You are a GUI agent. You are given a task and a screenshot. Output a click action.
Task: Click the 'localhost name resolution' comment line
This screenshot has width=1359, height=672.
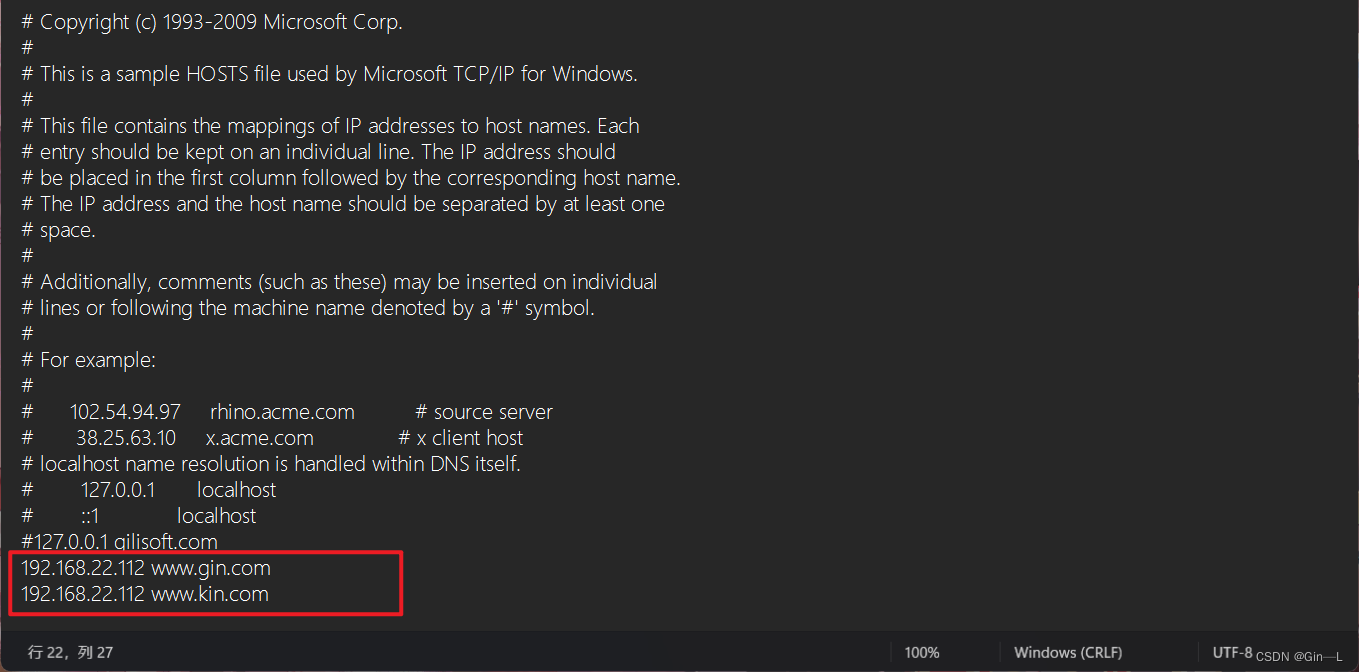click(x=271, y=464)
